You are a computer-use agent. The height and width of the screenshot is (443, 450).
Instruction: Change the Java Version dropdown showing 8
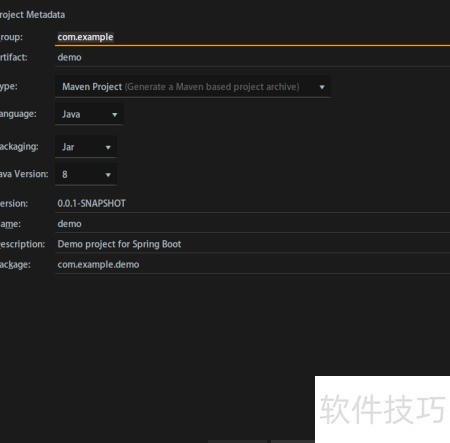pos(86,174)
